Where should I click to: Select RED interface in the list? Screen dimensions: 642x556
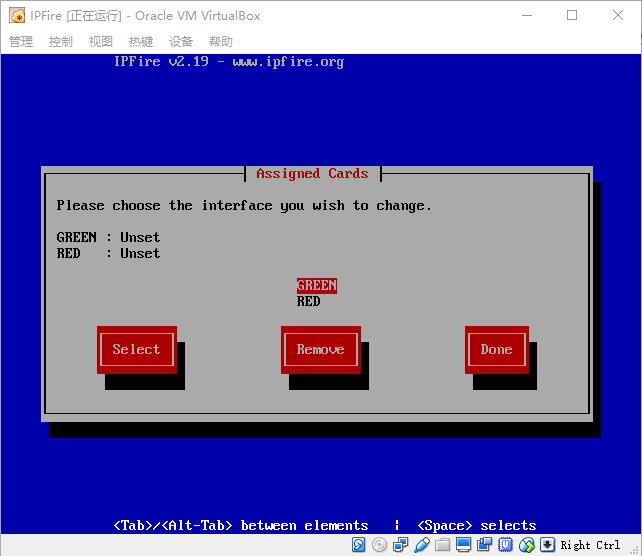(x=309, y=301)
